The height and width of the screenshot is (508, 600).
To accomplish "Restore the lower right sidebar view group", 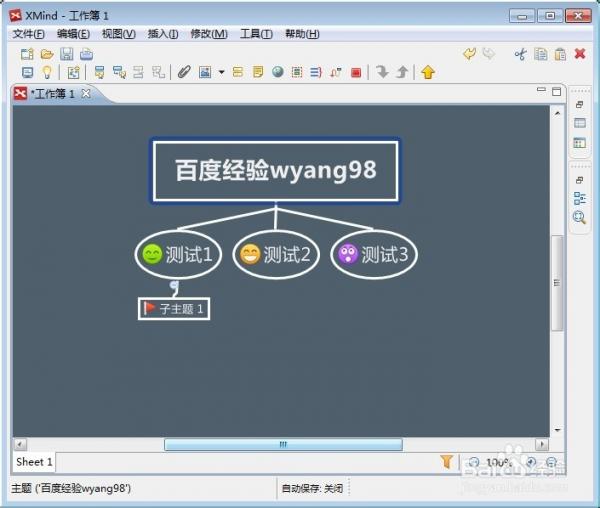I will [x=580, y=180].
